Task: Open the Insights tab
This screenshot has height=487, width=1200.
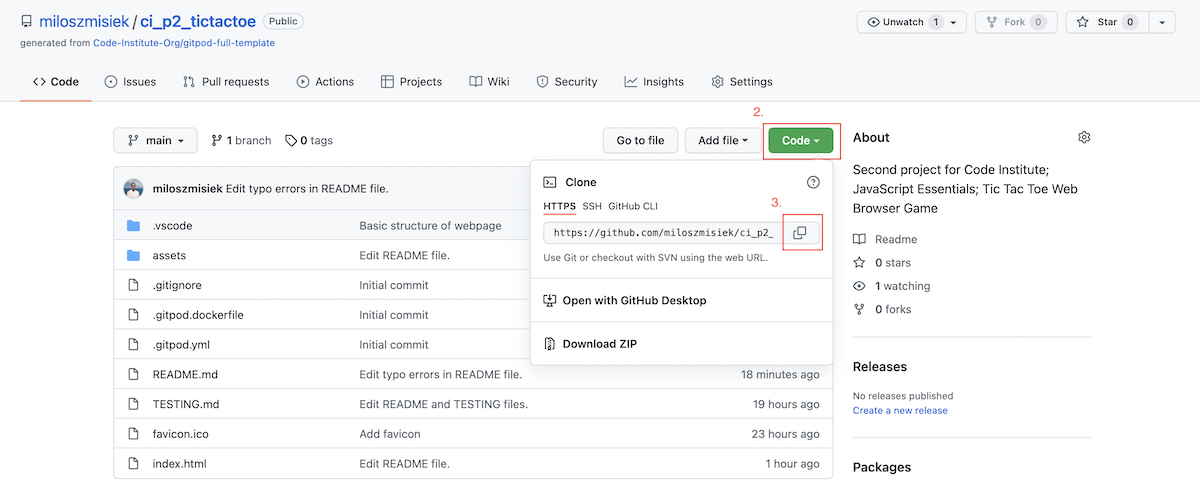Action: click(654, 82)
